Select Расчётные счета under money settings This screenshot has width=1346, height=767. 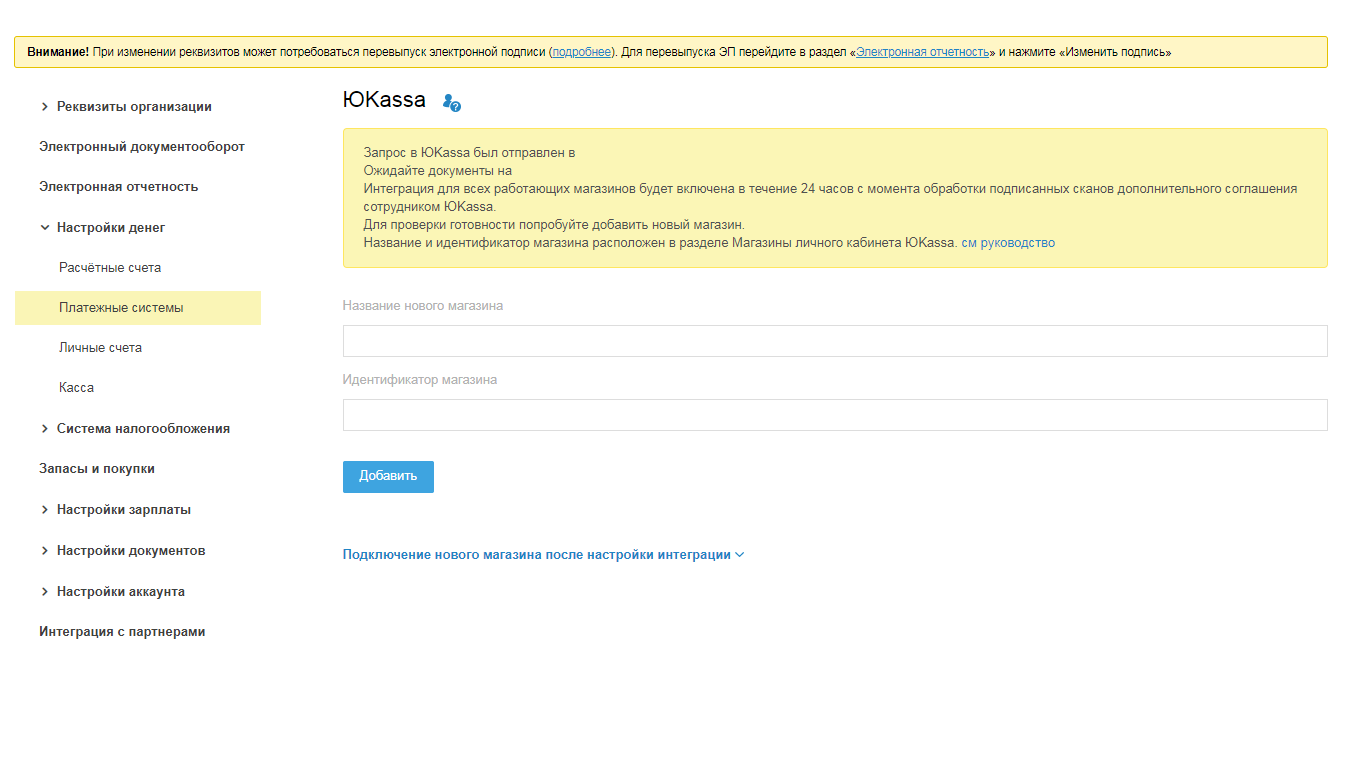click(x=110, y=268)
